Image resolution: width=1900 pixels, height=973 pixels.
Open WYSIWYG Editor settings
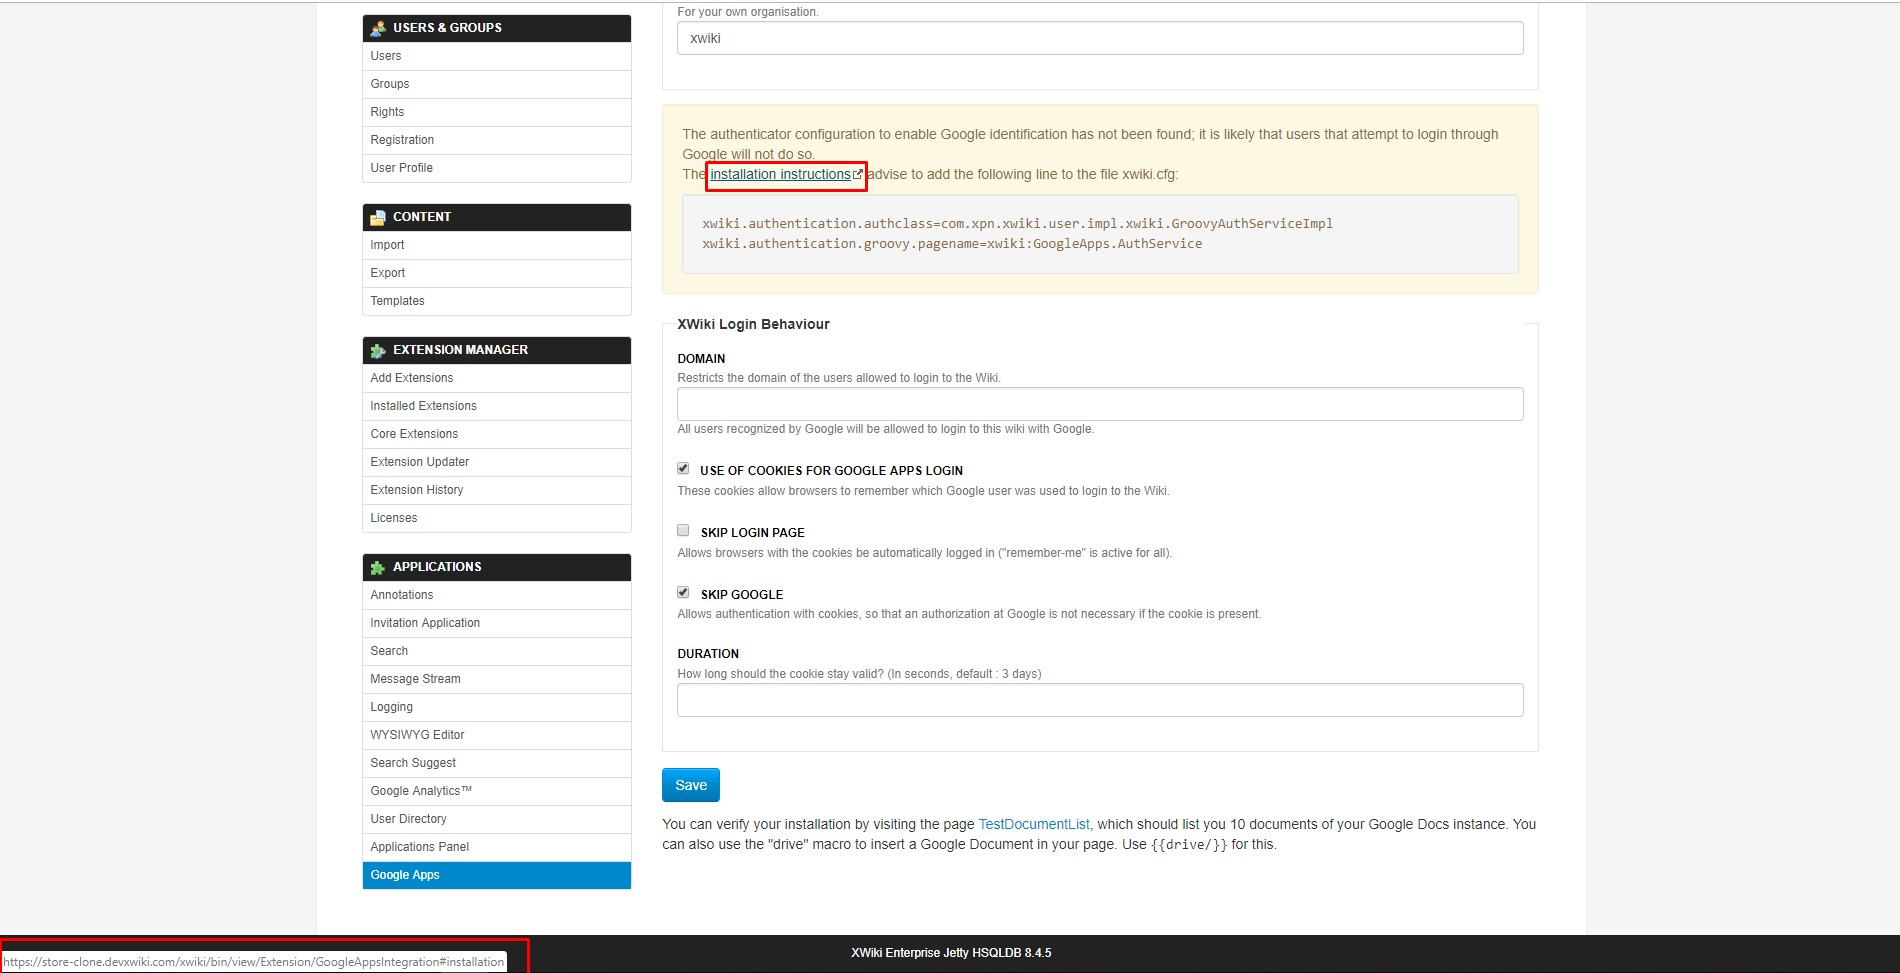pos(496,735)
